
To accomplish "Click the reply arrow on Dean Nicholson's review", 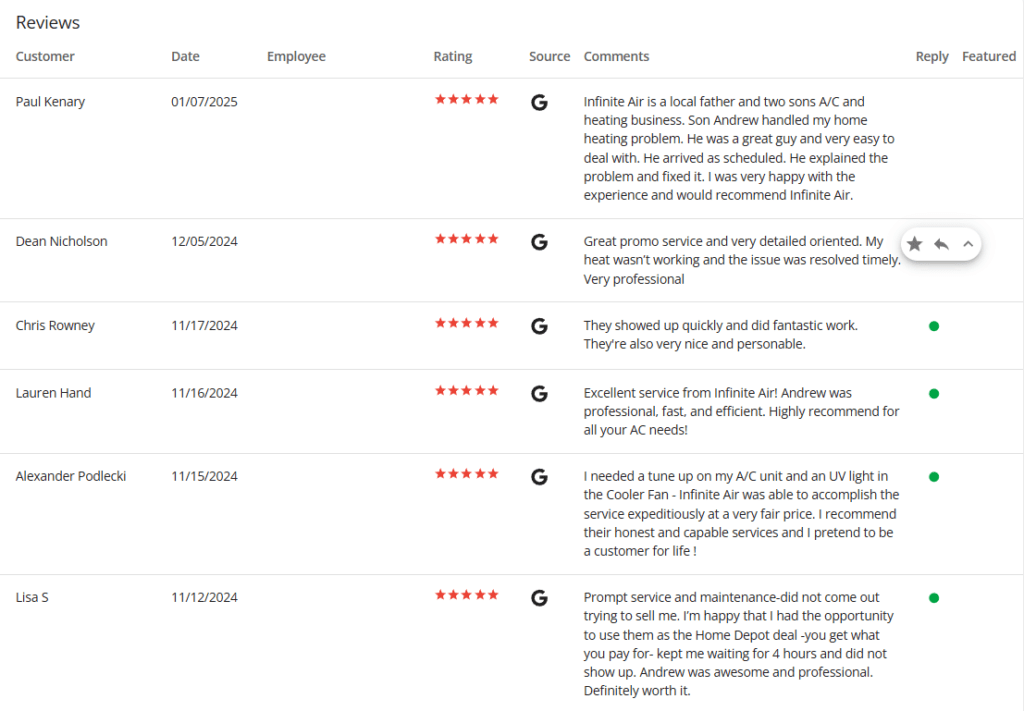I will 941,244.
